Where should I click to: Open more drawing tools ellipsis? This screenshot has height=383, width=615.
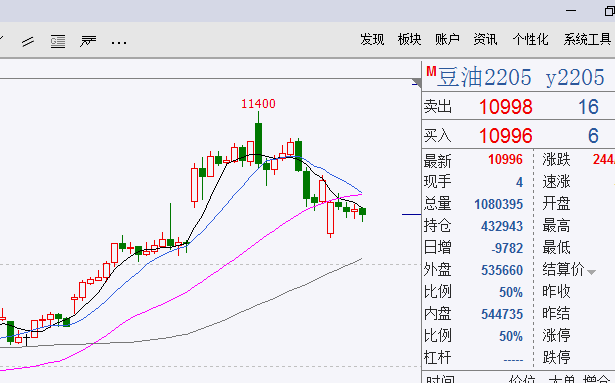tap(119, 42)
